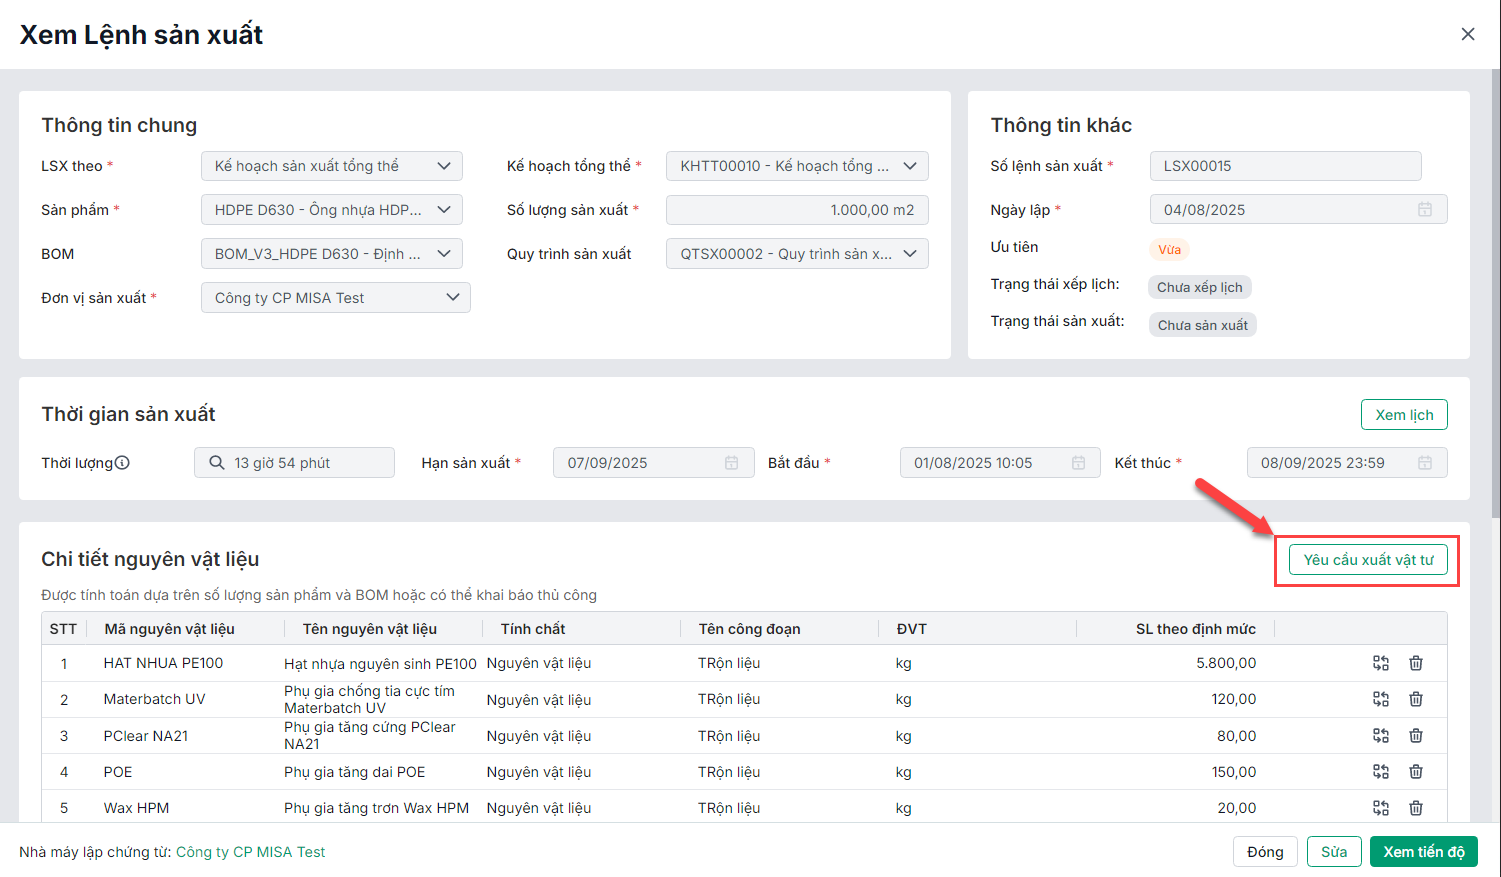Click replace icon for POE row

click(x=1381, y=772)
